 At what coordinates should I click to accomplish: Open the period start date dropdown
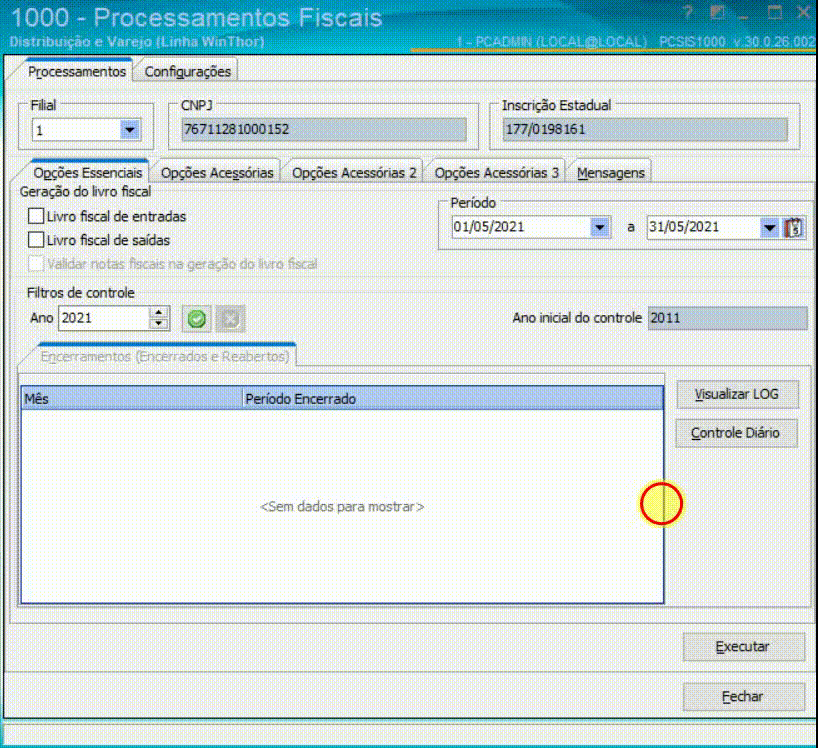pos(600,227)
